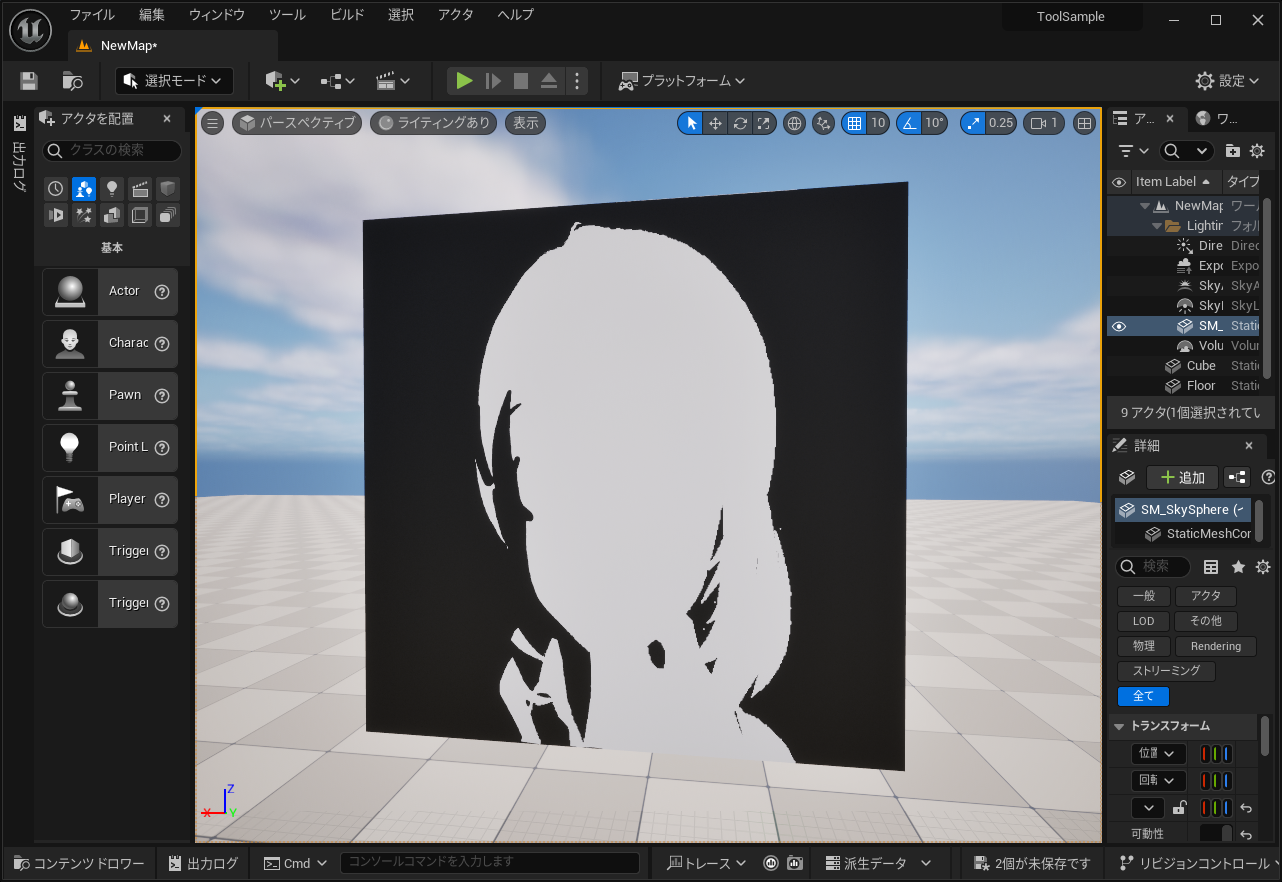Activate the rotate tool in viewport
This screenshot has width=1282, height=882.
(740, 123)
